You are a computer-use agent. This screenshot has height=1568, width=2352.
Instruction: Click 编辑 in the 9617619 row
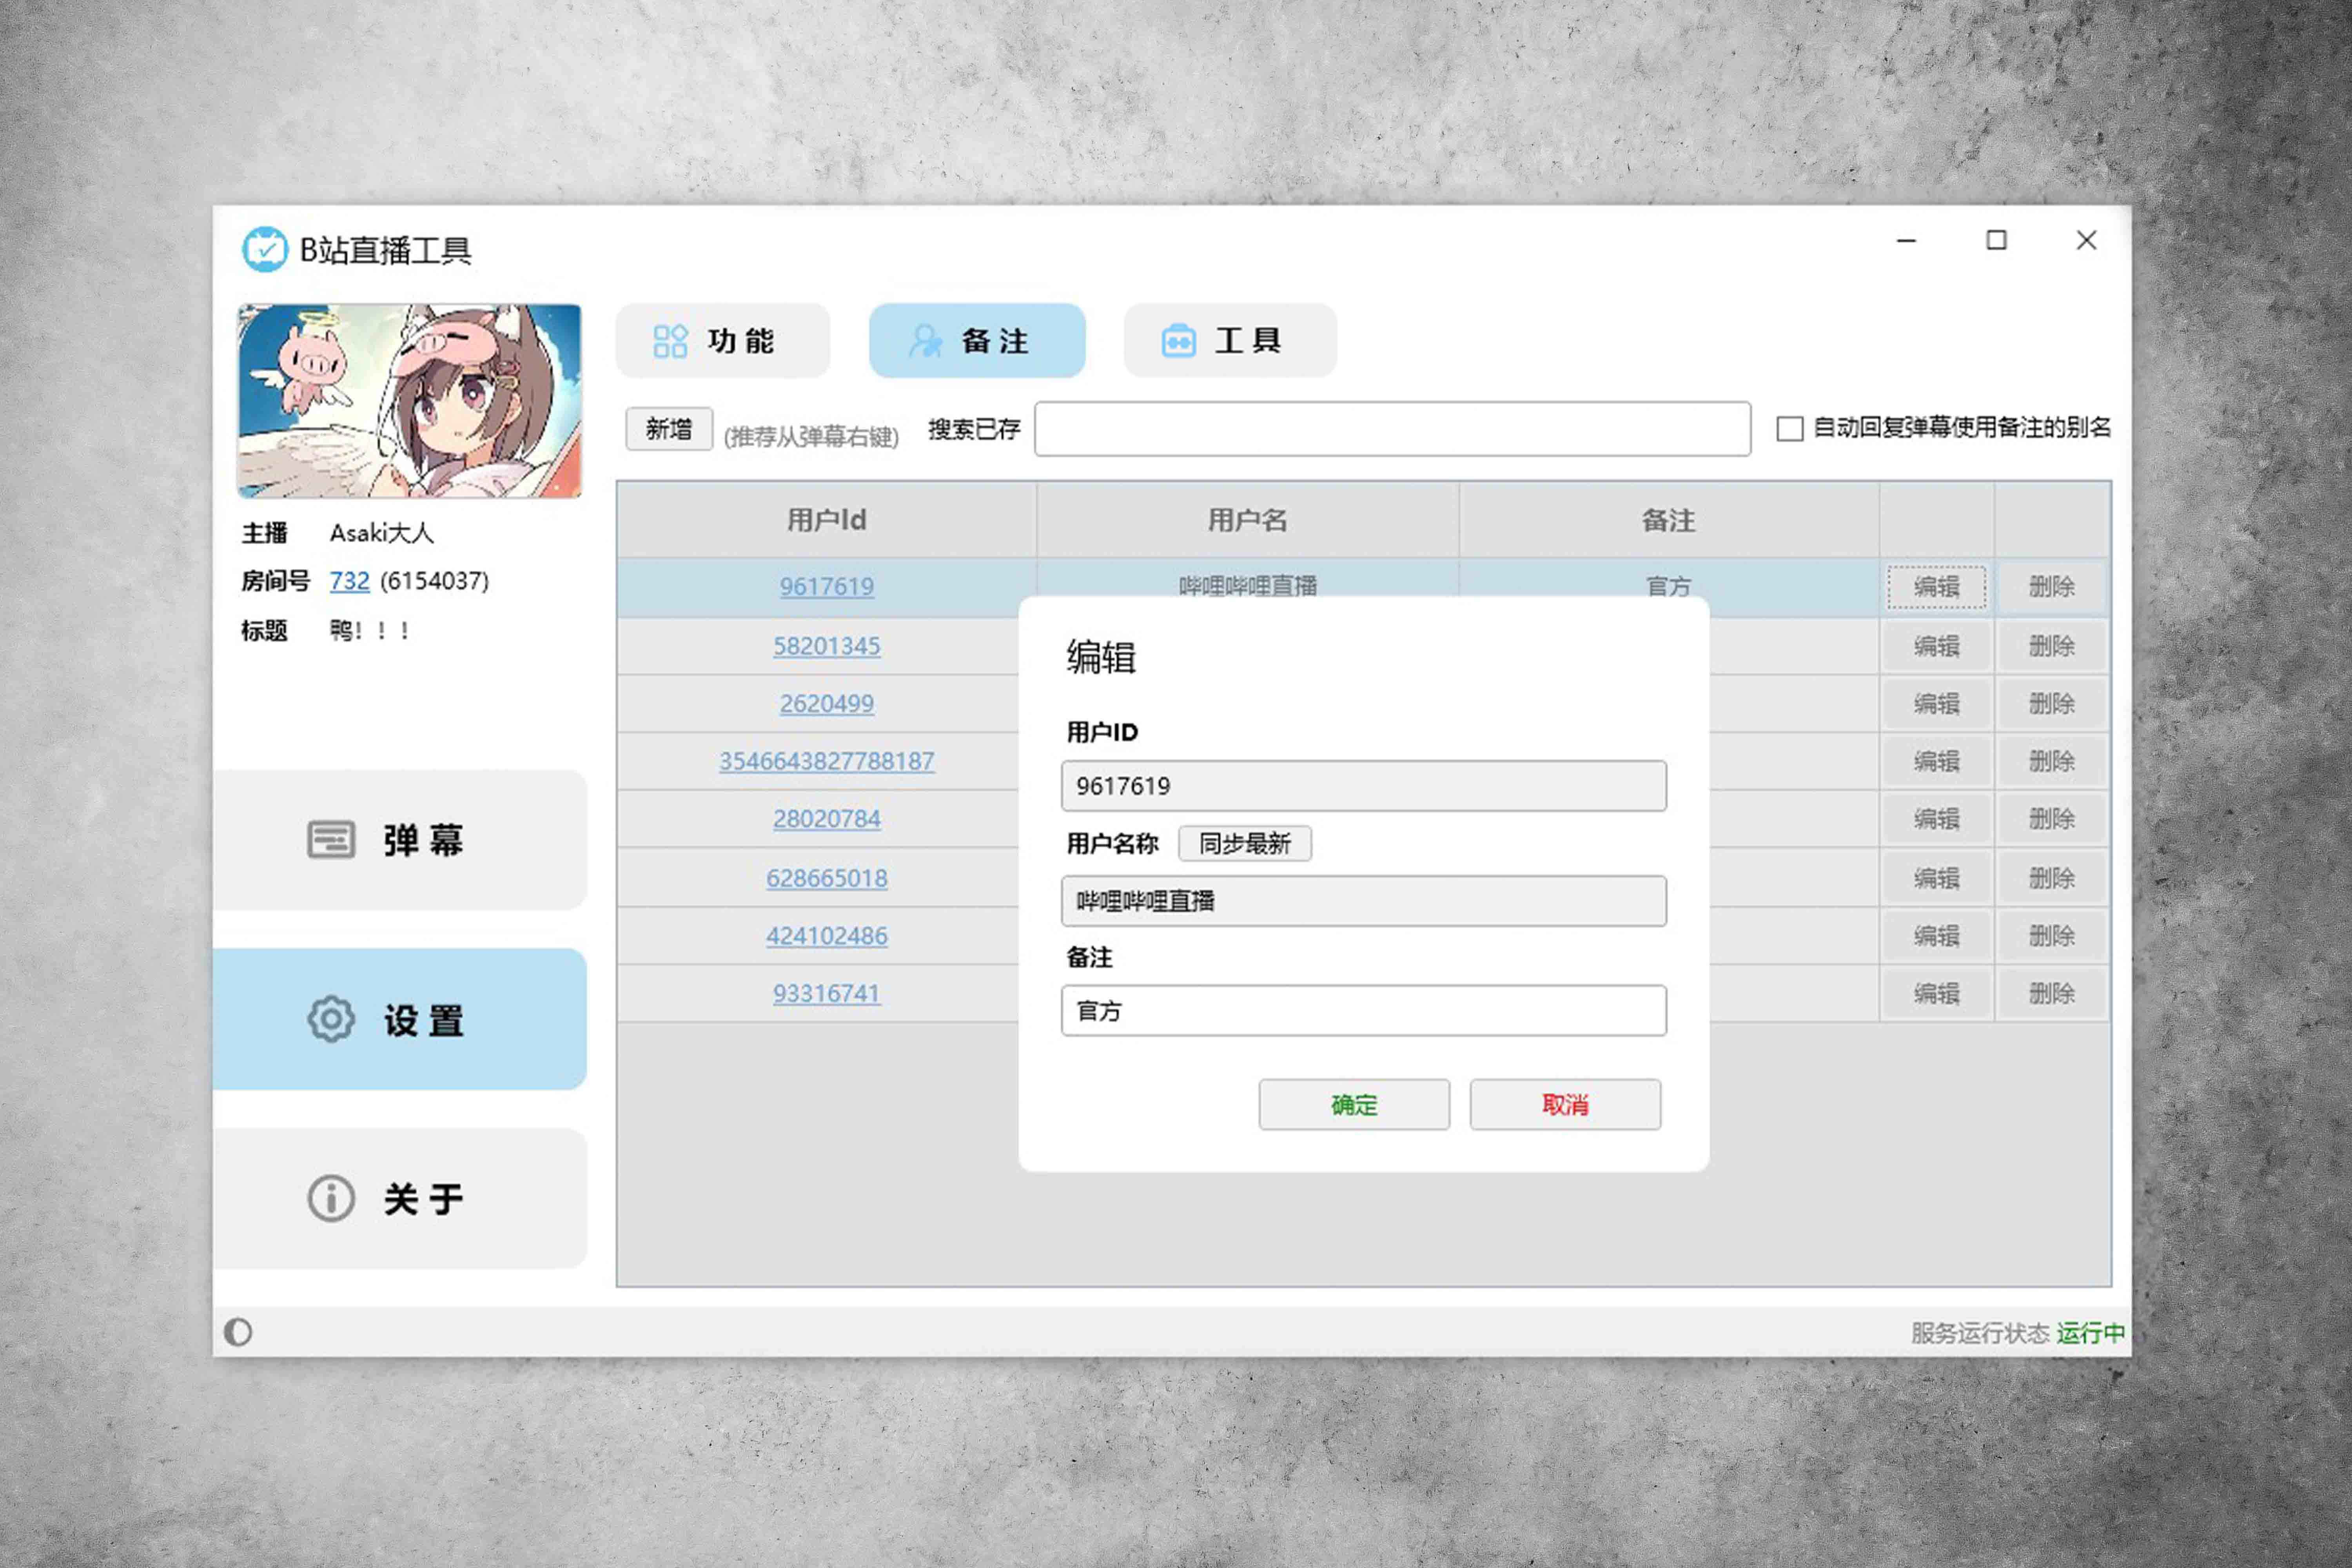pyautogui.click(x=1937, y=587)
